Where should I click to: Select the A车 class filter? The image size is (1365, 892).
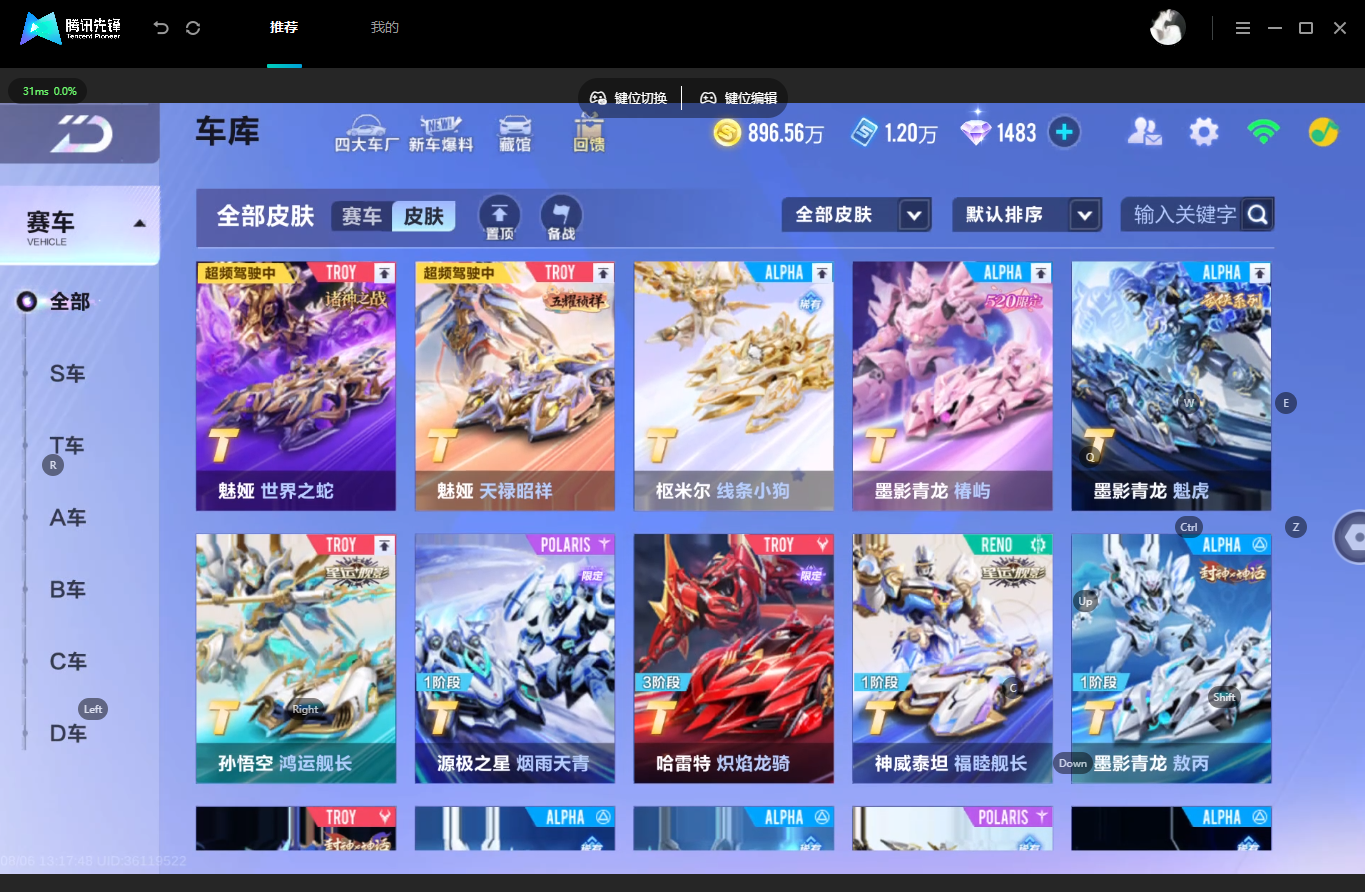click(x=67, y=518)
